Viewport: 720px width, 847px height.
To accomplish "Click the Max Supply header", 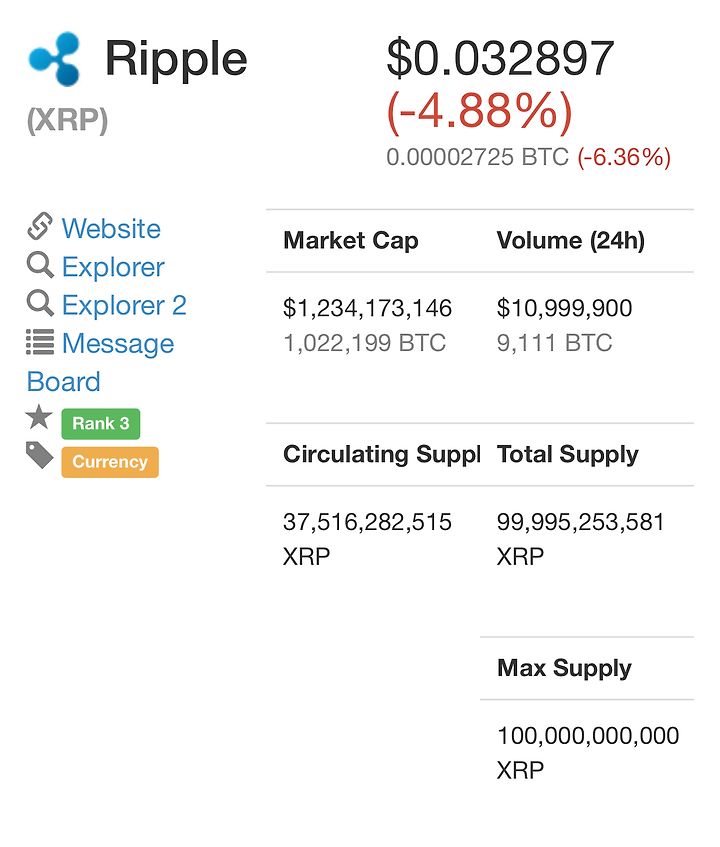I will pyautogui.click(x=564, y=668).
